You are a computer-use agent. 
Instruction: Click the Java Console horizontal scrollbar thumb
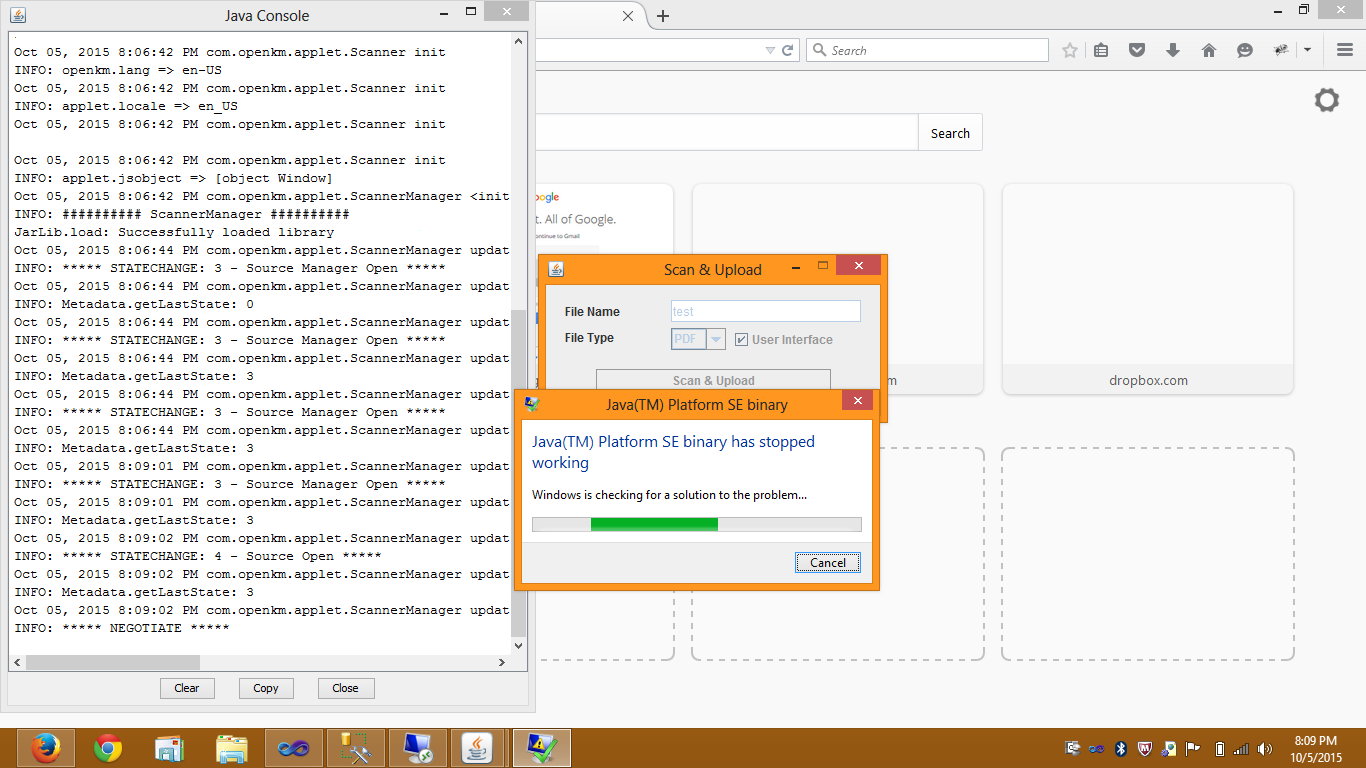click(x=112, y=662)
